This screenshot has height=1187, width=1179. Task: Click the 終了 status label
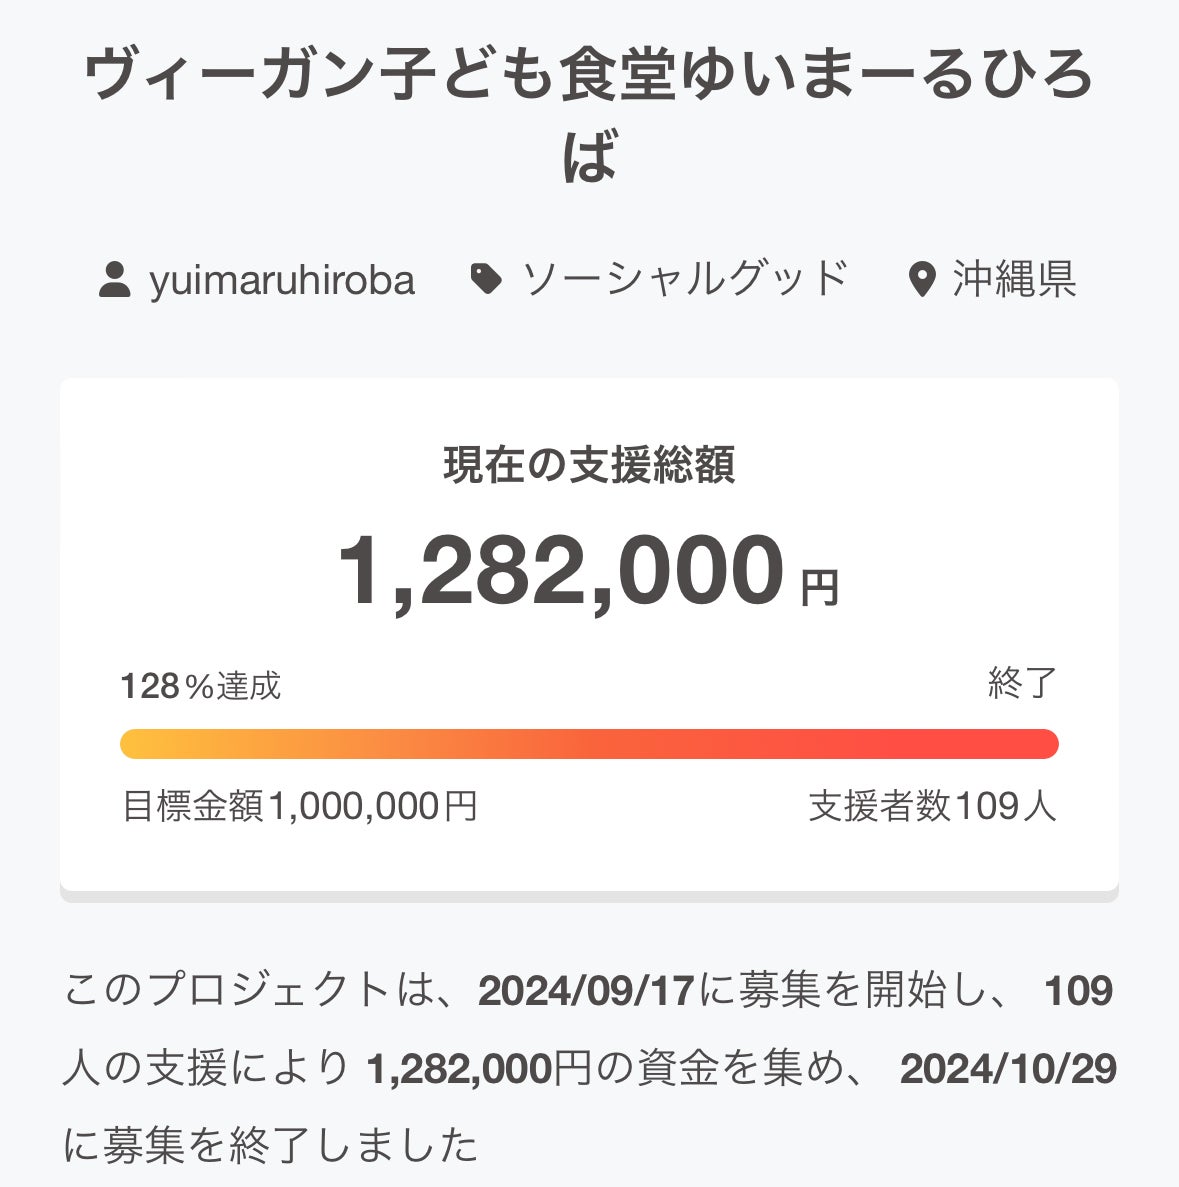pyautogui.click(x=1021, y=684)
